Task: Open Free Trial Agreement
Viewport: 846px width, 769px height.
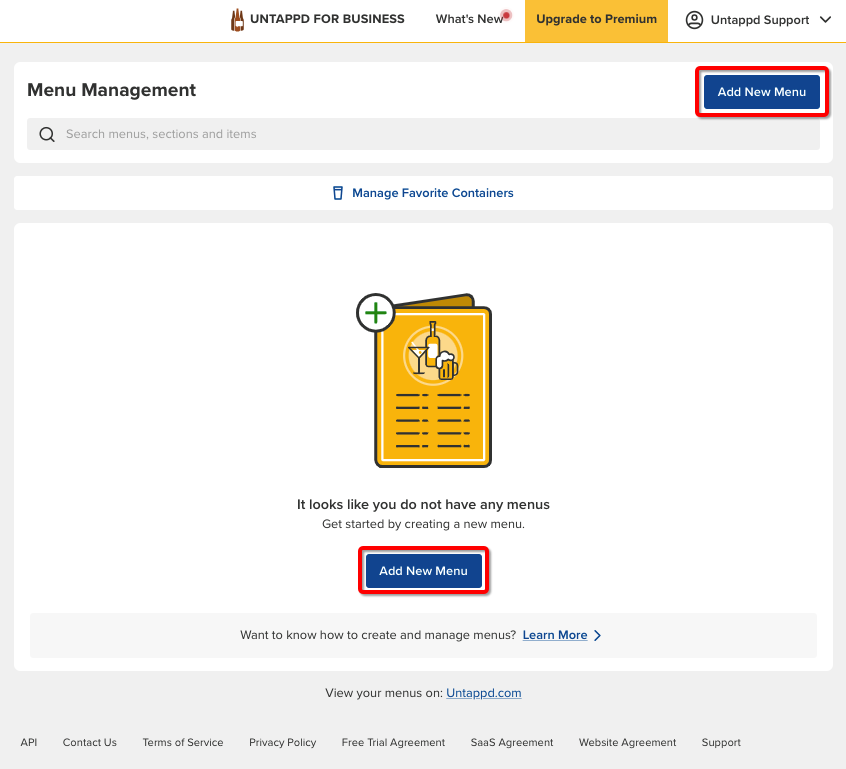Action: coord(393,743)
